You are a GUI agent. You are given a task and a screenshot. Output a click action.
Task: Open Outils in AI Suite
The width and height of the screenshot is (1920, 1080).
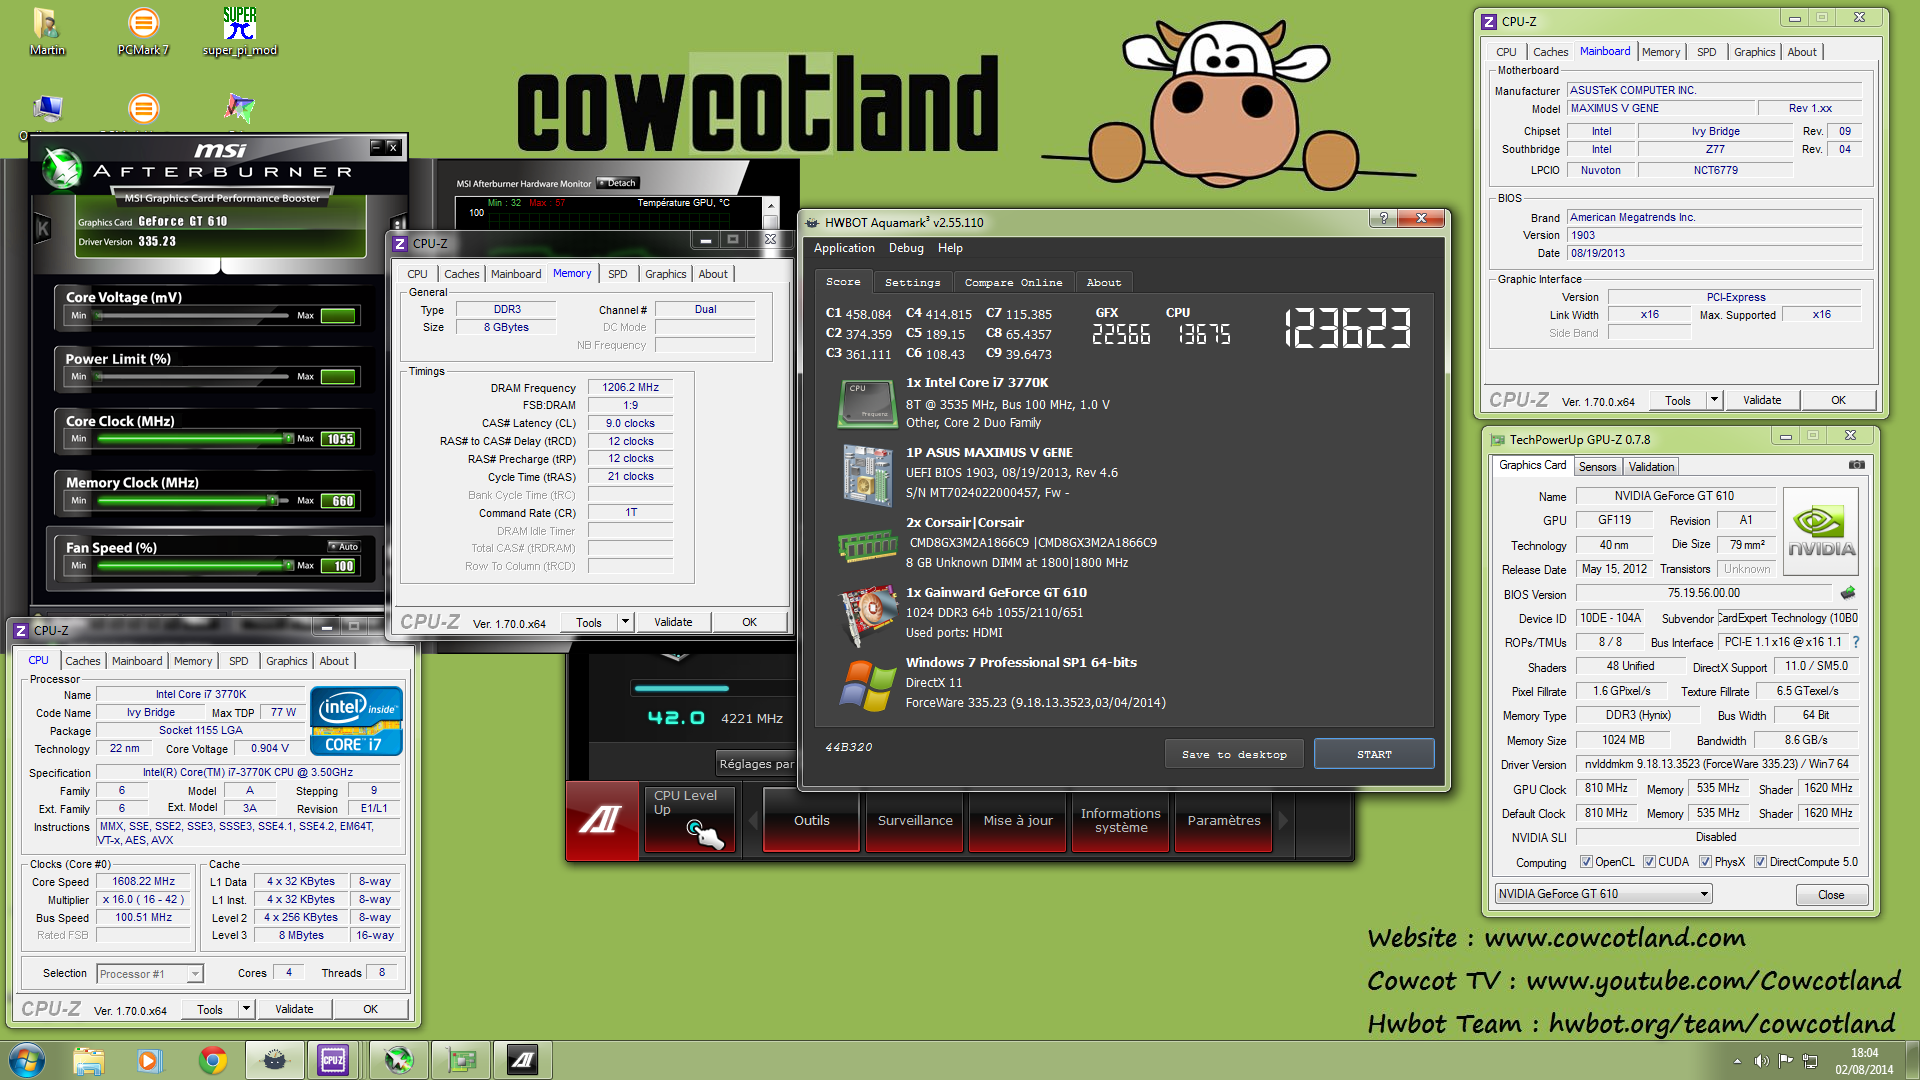811,820
